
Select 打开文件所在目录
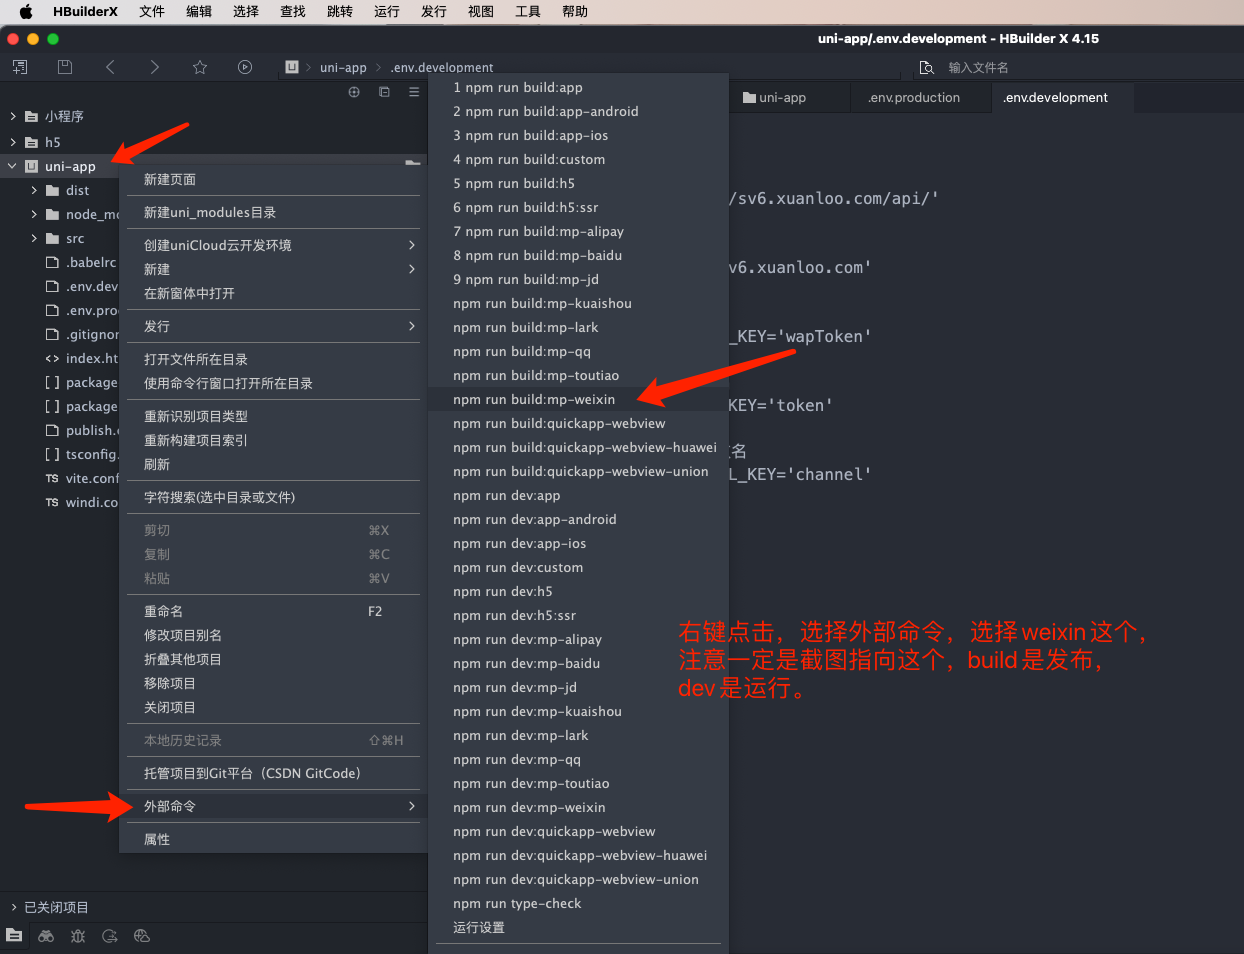tap(273, 359)
